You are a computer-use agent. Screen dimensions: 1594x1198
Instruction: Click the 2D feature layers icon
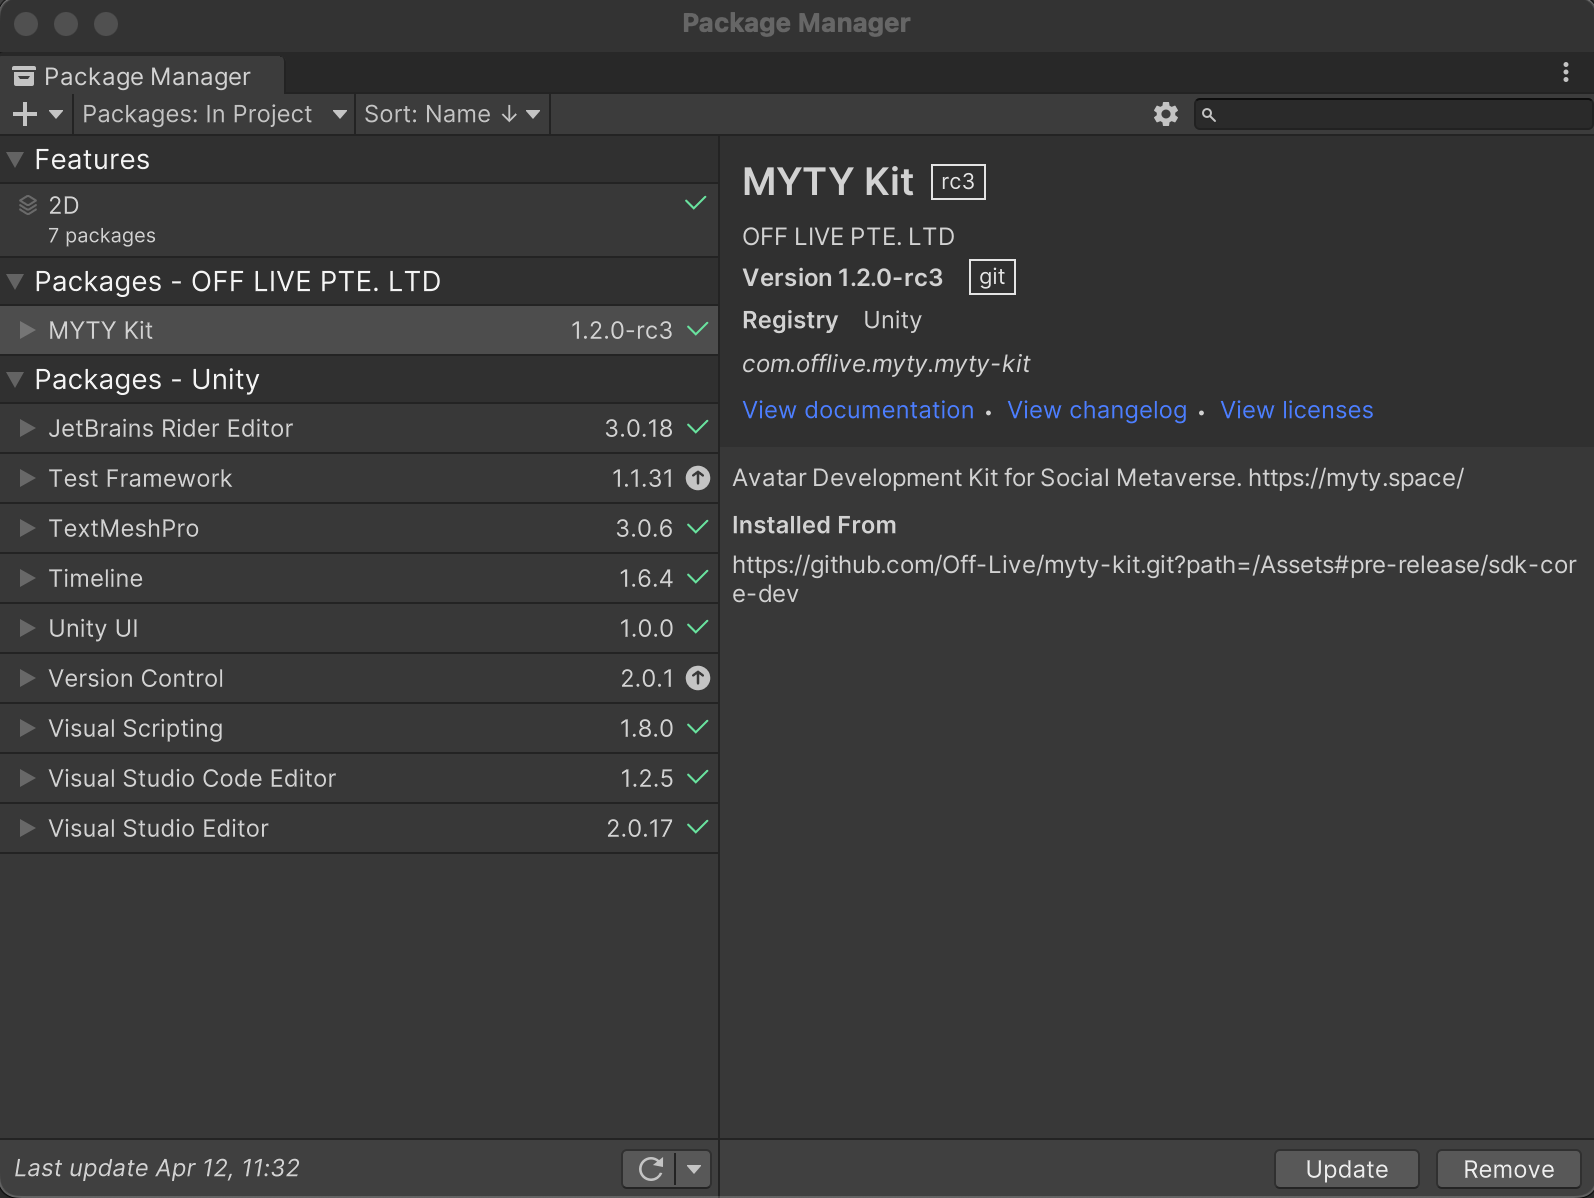pos(28,206)
